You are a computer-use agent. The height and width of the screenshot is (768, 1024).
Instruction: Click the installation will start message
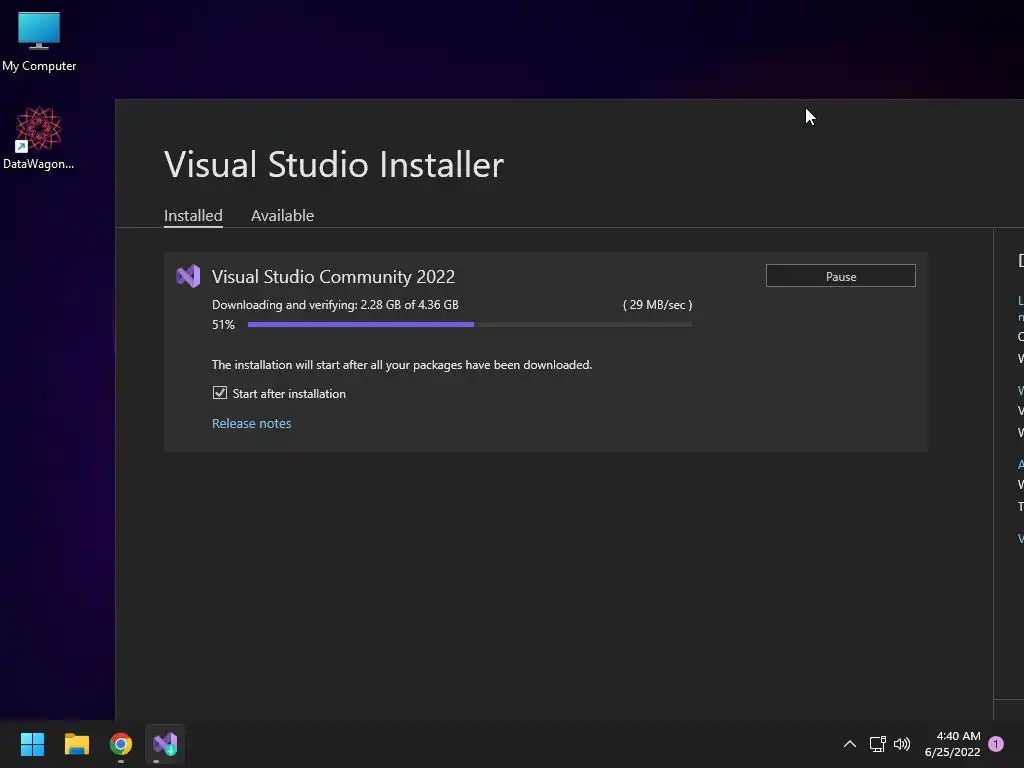pyautogui.click(x=402, y=365)
